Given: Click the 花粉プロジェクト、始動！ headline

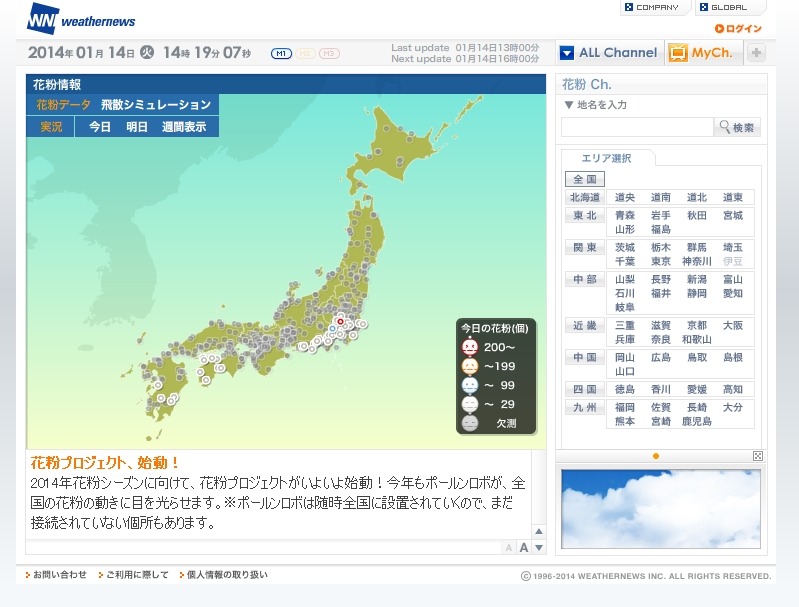Looking at the screenshot, I should pos(105,462).
